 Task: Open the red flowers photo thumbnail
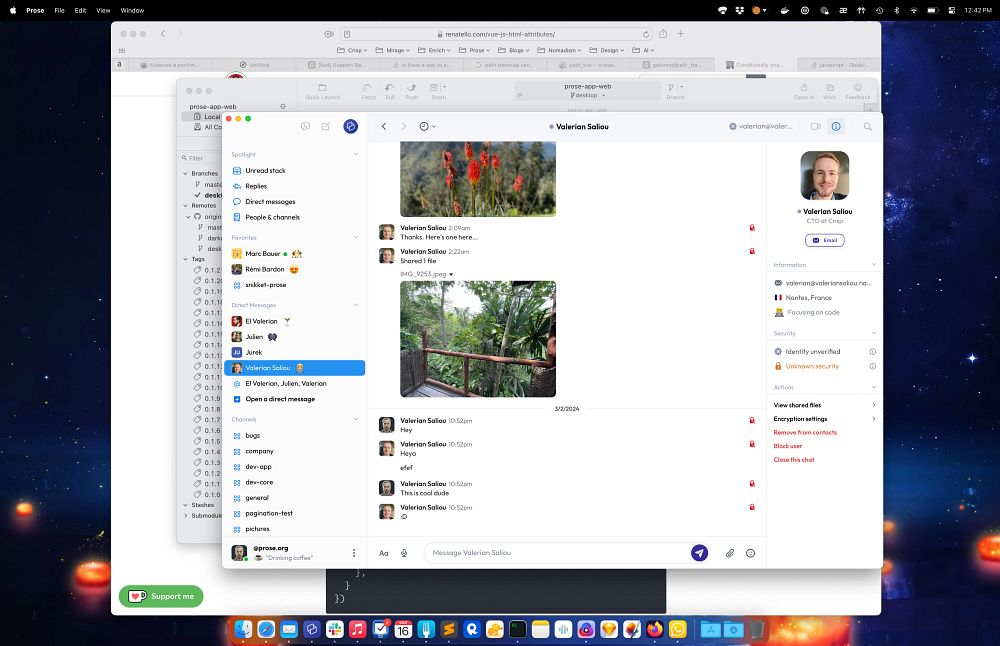478,179
